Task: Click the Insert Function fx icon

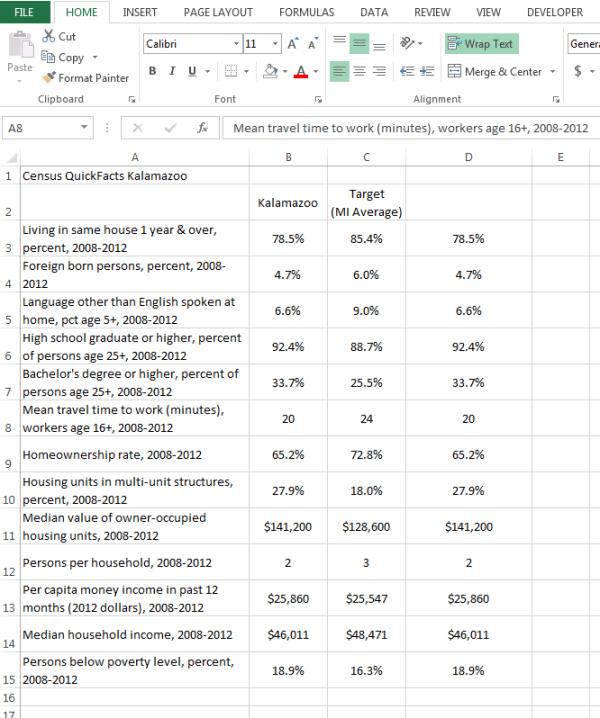Action: tap(202, 128)
